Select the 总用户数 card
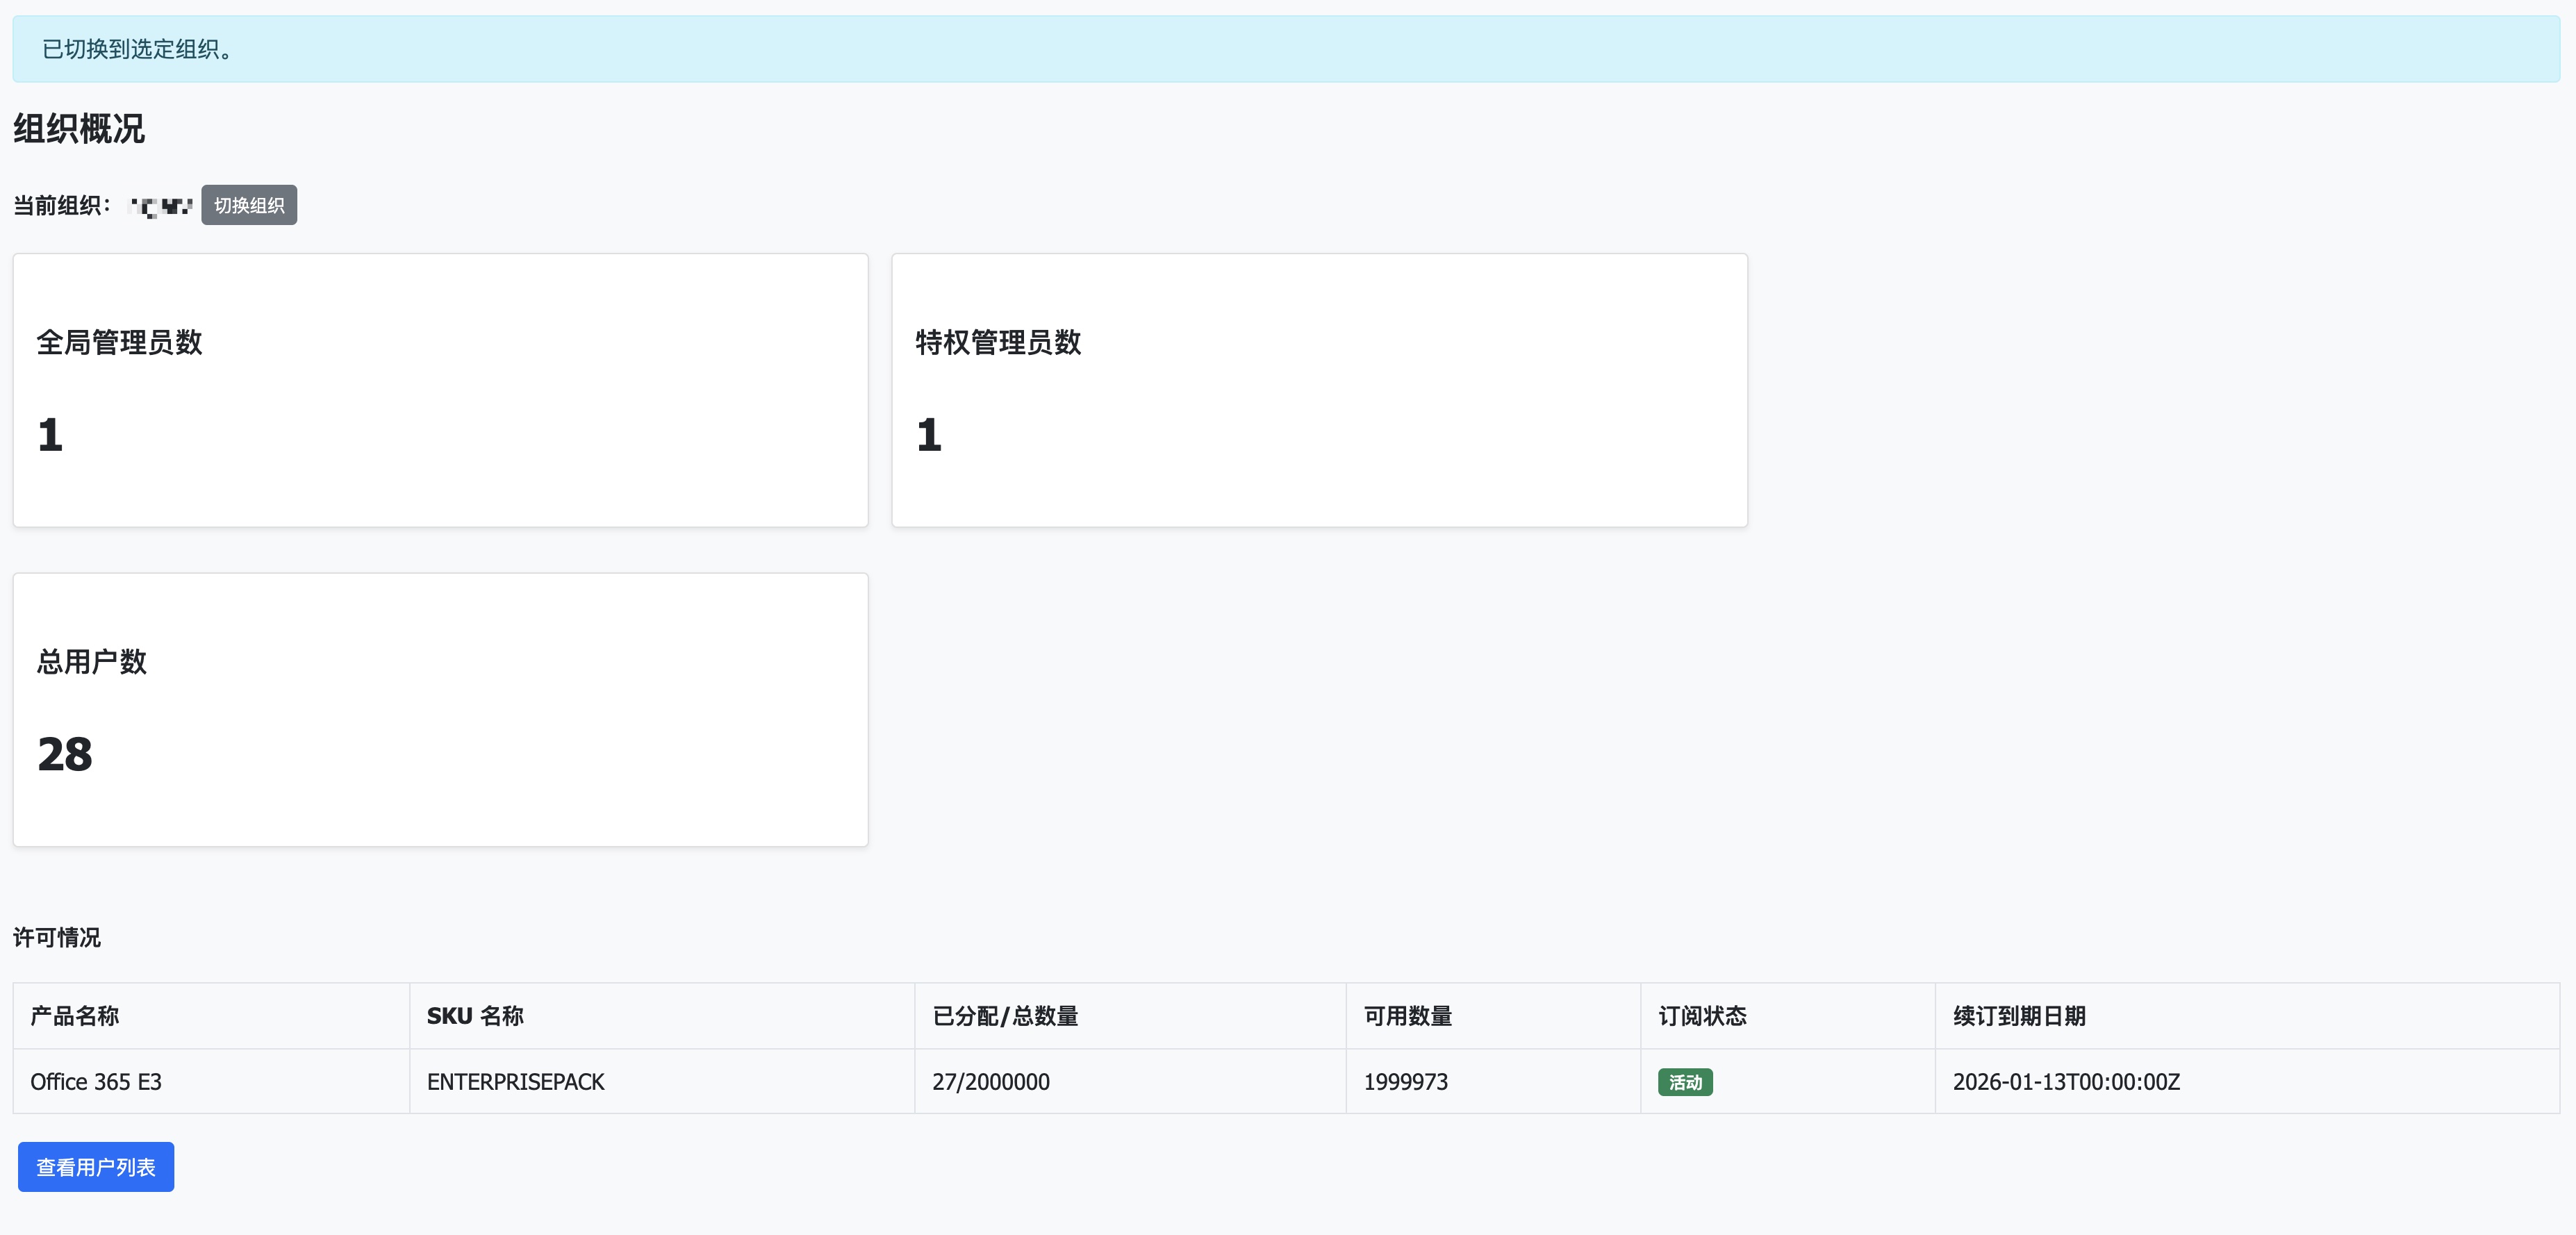Image resolution: width=2576 pixels, height=1235 pixels. [x=440, y=710]
